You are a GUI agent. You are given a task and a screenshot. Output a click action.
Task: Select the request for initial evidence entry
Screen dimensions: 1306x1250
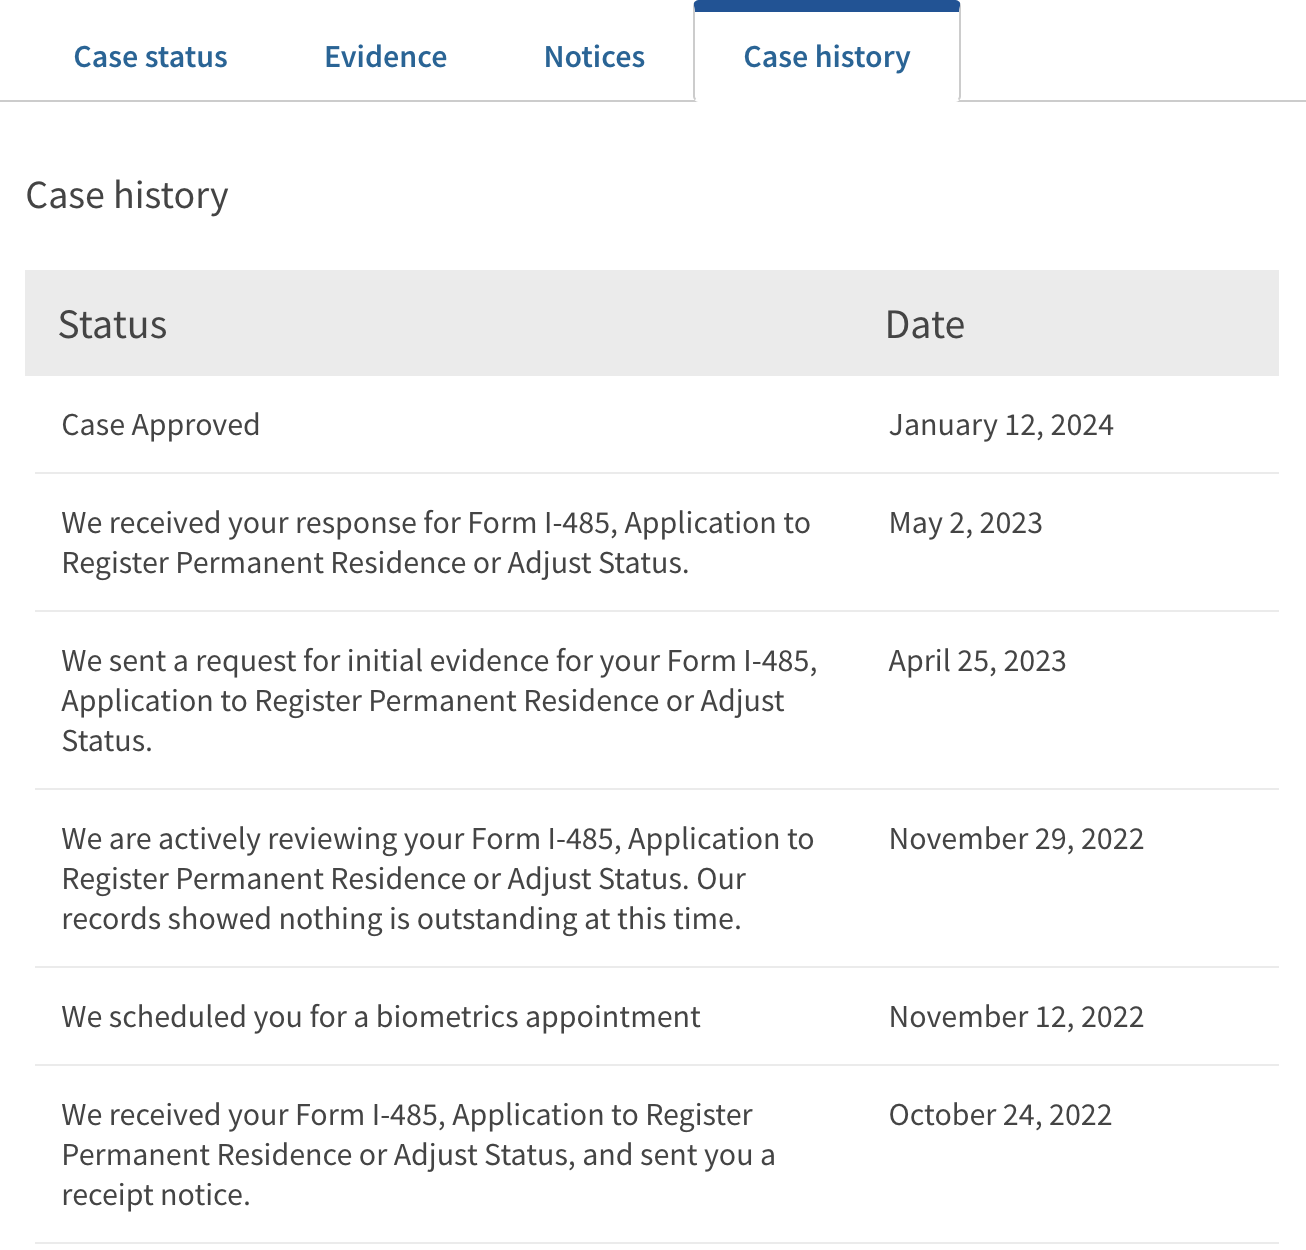439,700
